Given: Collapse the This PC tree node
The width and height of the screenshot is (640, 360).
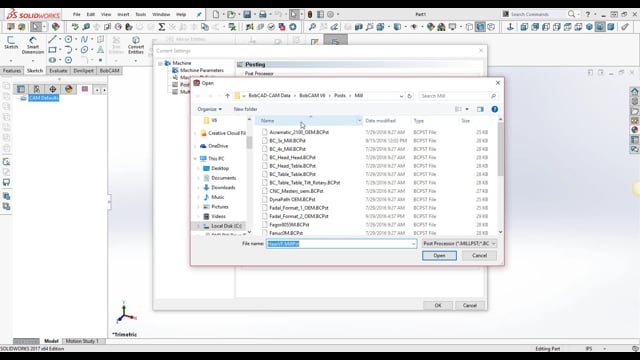Looking at the screenshot, I should (195, 158).
